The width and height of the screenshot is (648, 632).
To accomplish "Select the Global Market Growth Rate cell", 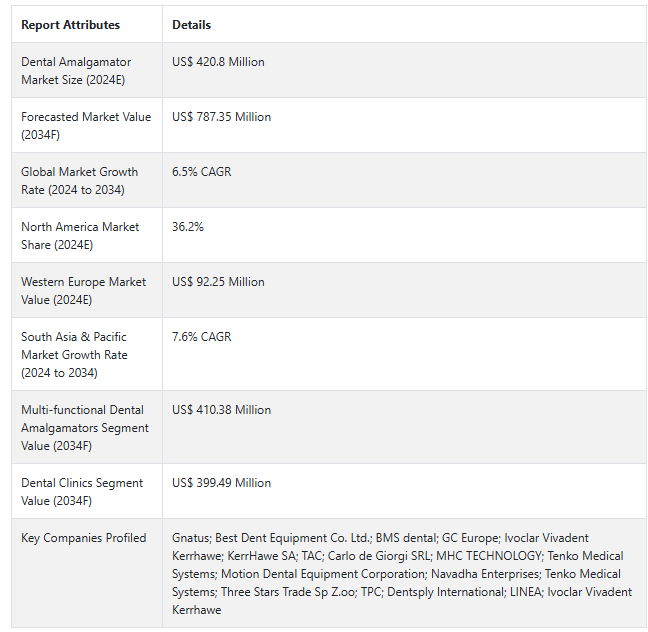I will (x=80, y=181).
